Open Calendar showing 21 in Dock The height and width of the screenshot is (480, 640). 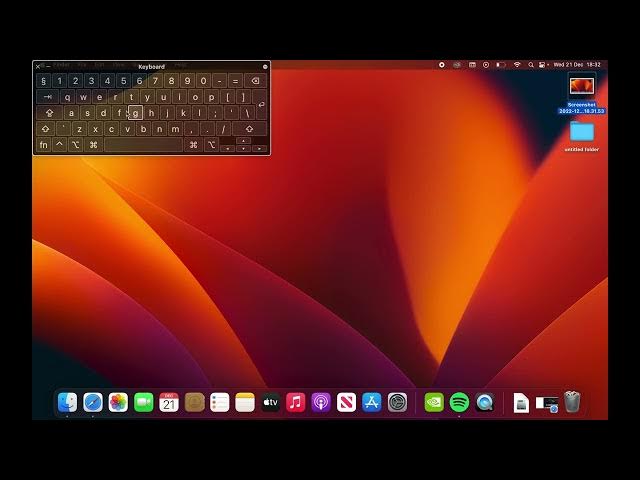coord(169,402)
